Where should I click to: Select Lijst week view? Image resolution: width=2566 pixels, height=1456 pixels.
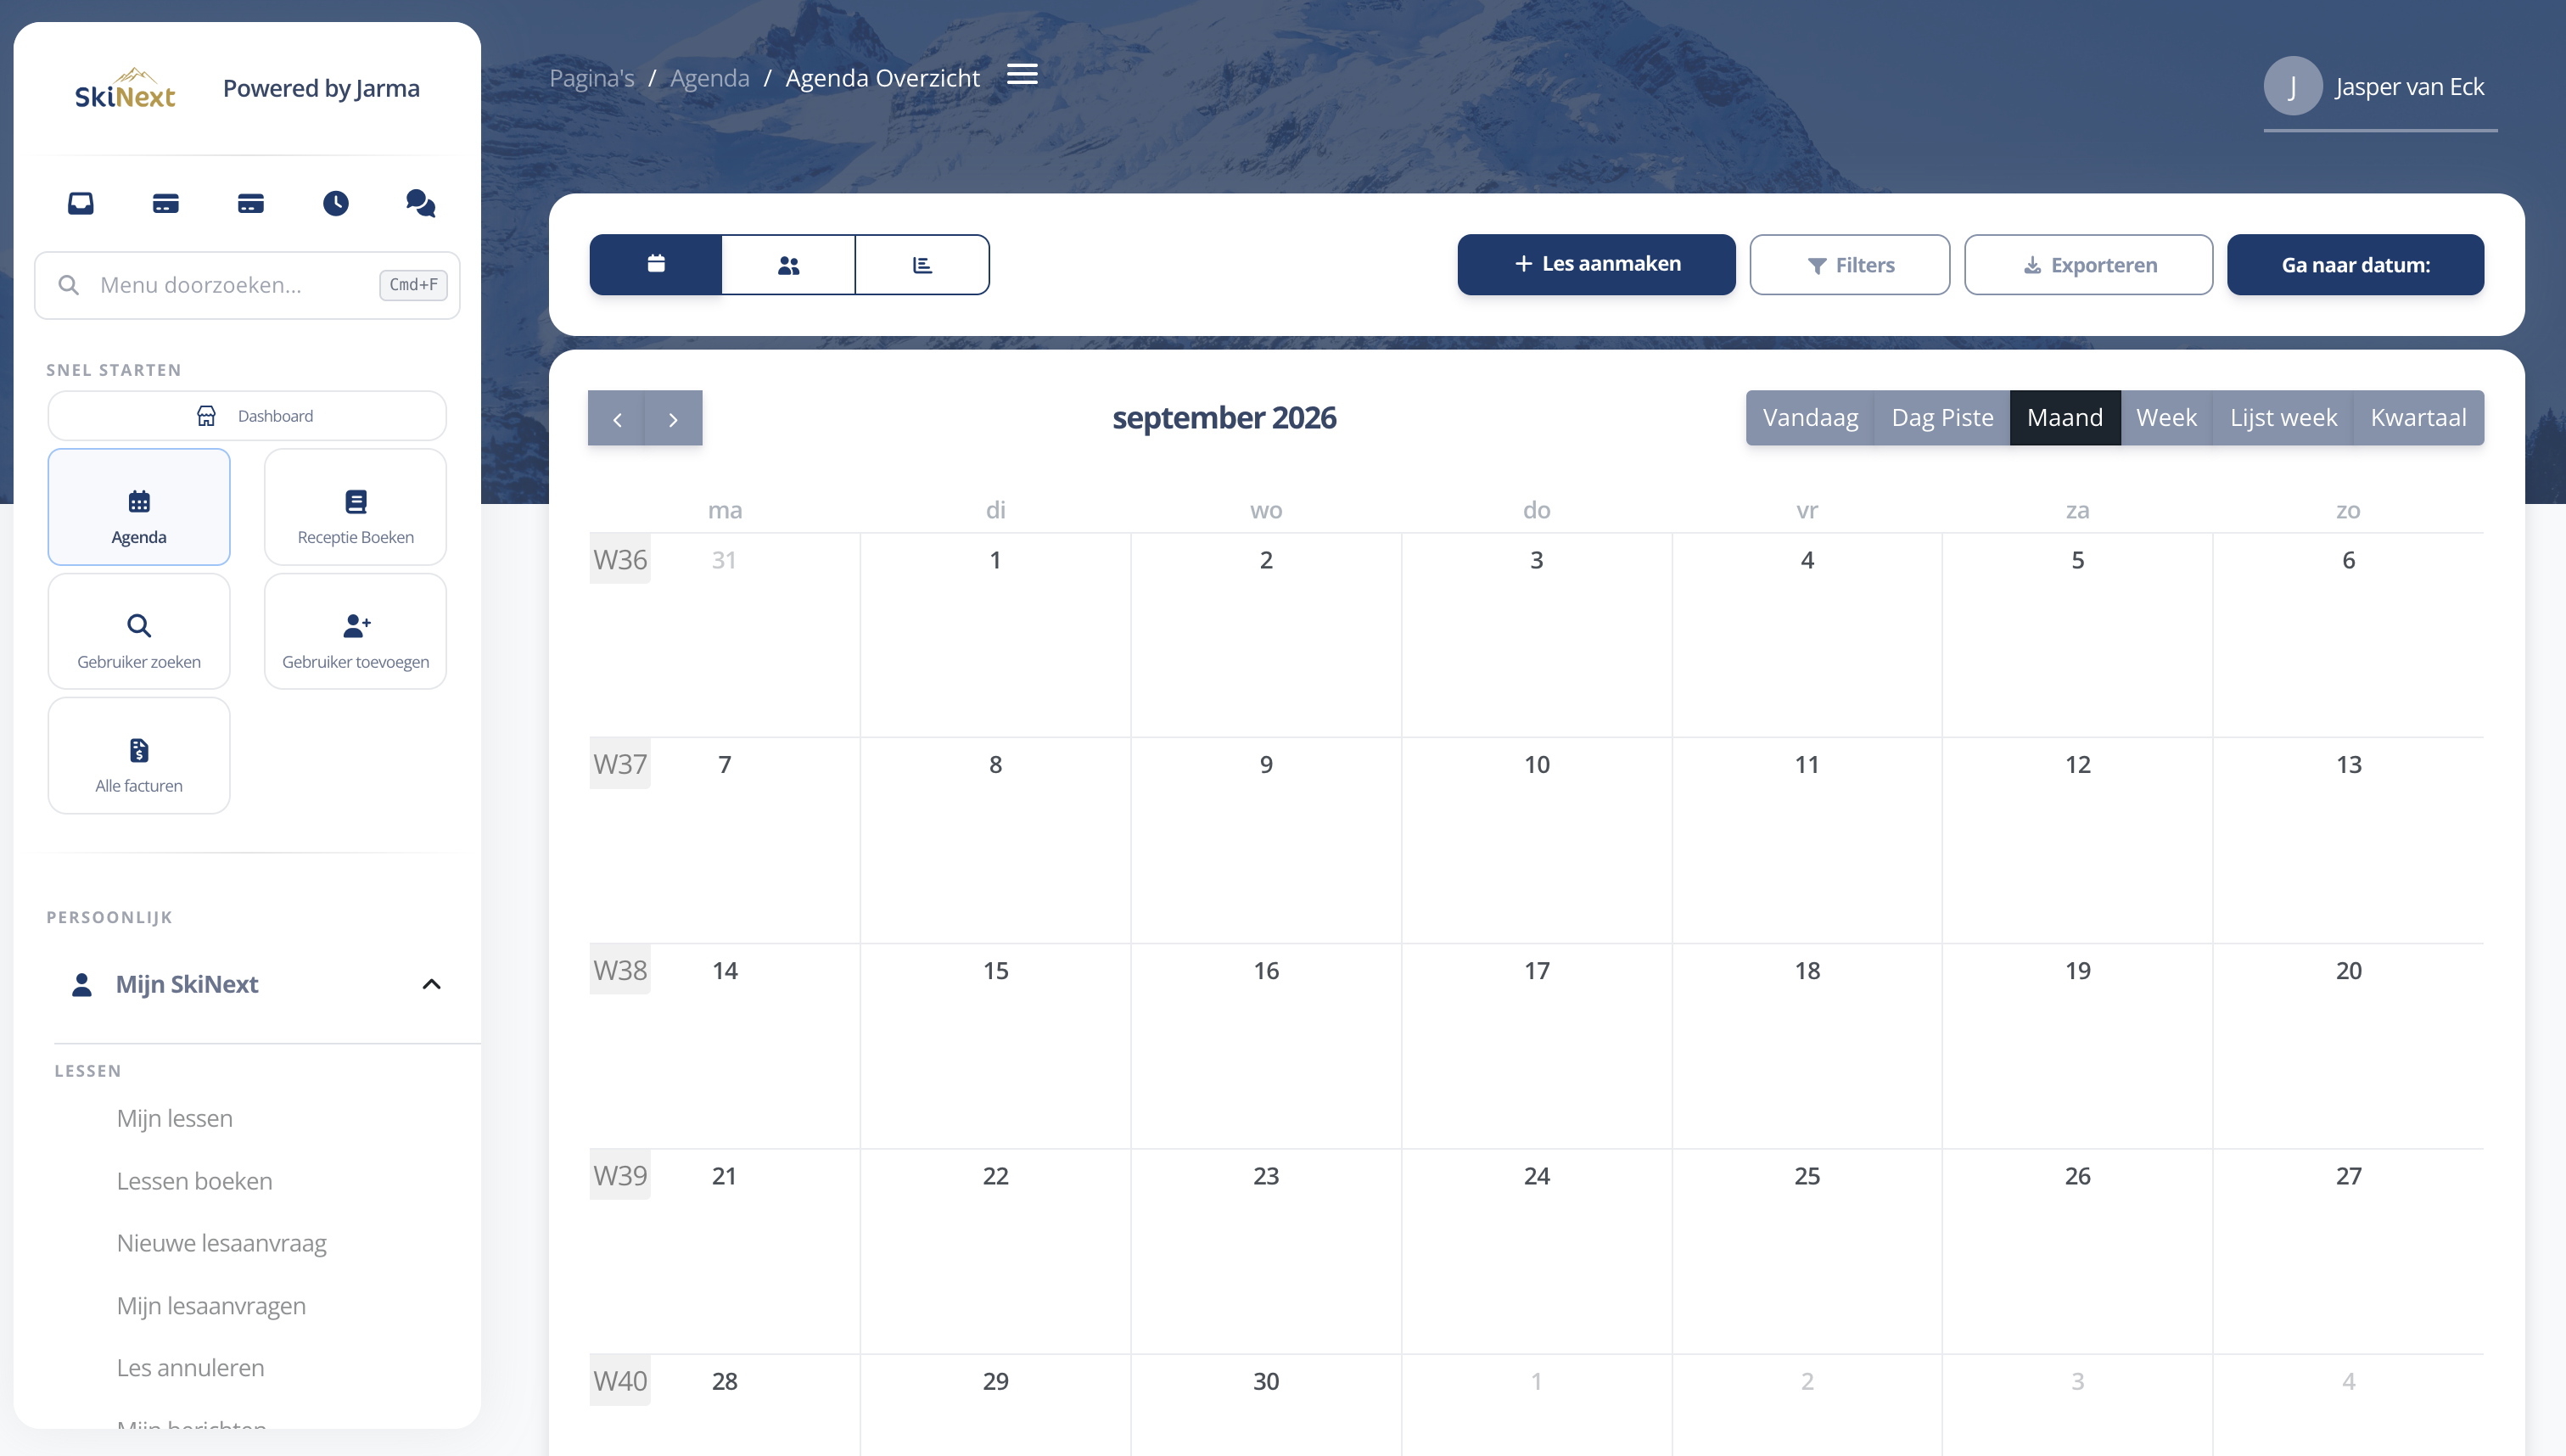(2283, 418)
